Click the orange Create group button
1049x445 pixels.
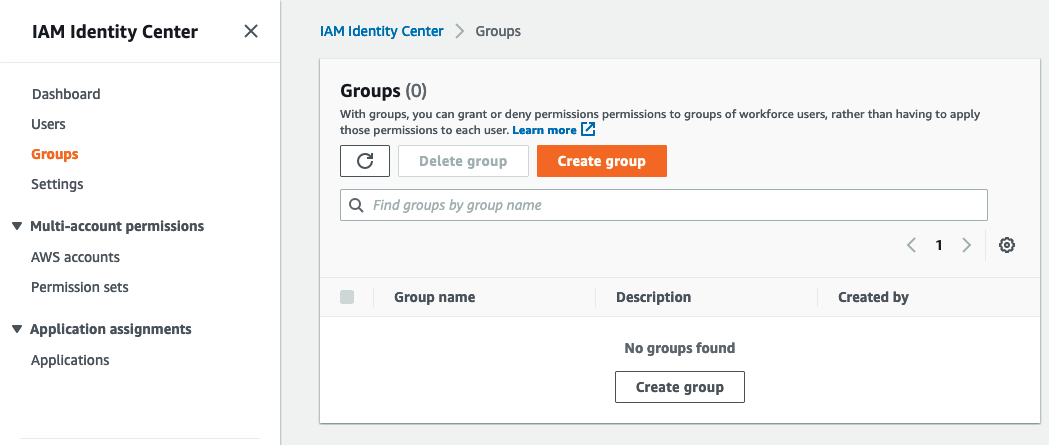[601, 161]
